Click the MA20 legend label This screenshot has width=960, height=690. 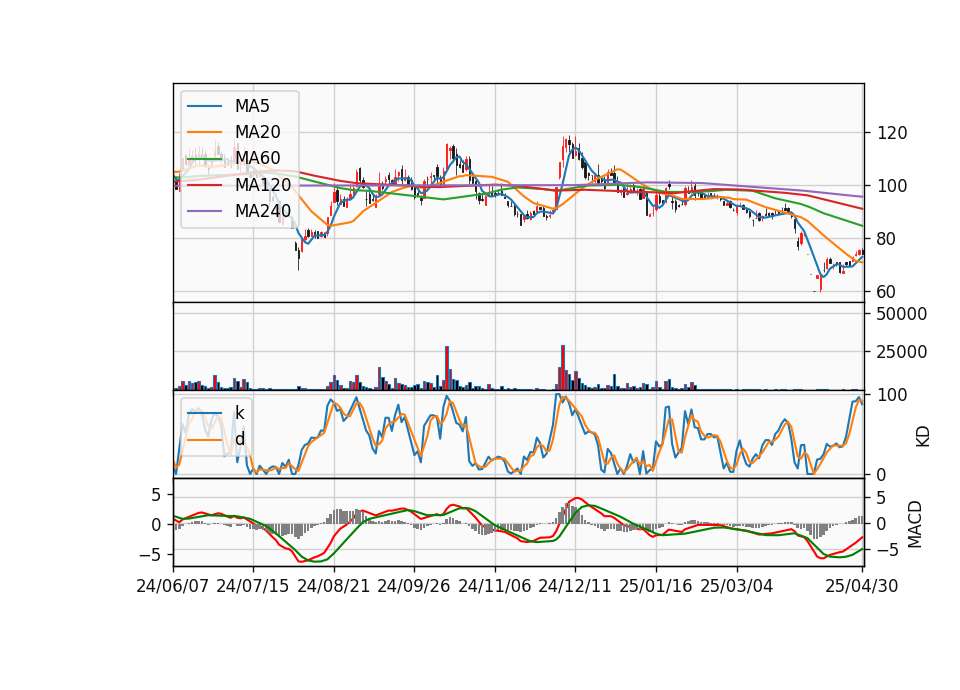(257, 132)
